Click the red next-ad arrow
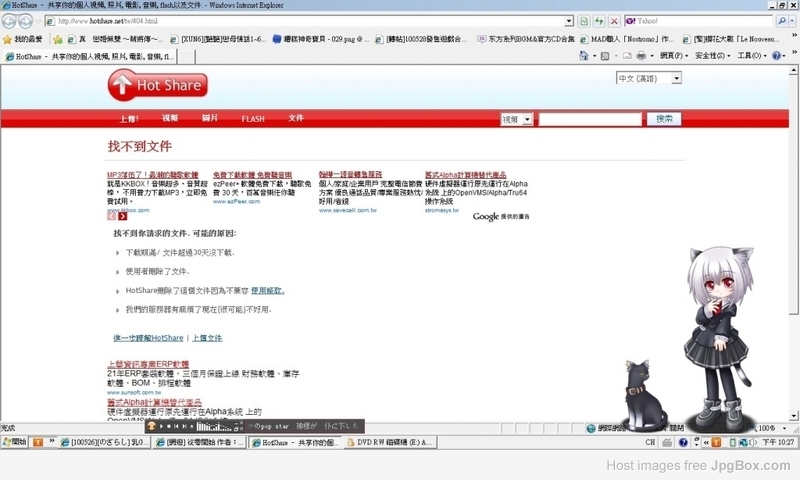This screenshot has width=800, height=480. point(122,216)
